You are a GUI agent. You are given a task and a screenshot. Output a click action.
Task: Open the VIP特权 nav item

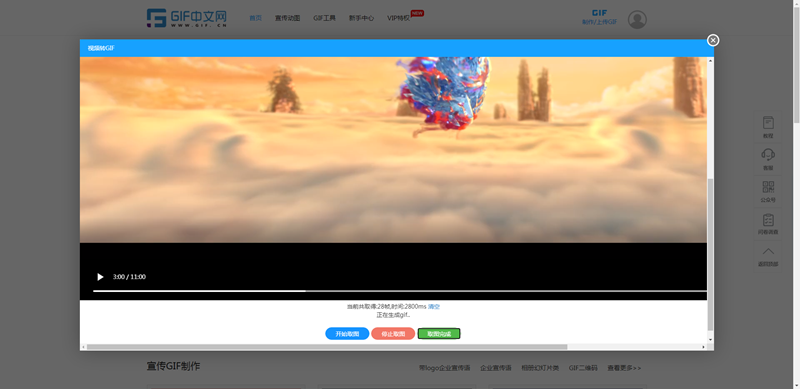click(x=398, y=18)
